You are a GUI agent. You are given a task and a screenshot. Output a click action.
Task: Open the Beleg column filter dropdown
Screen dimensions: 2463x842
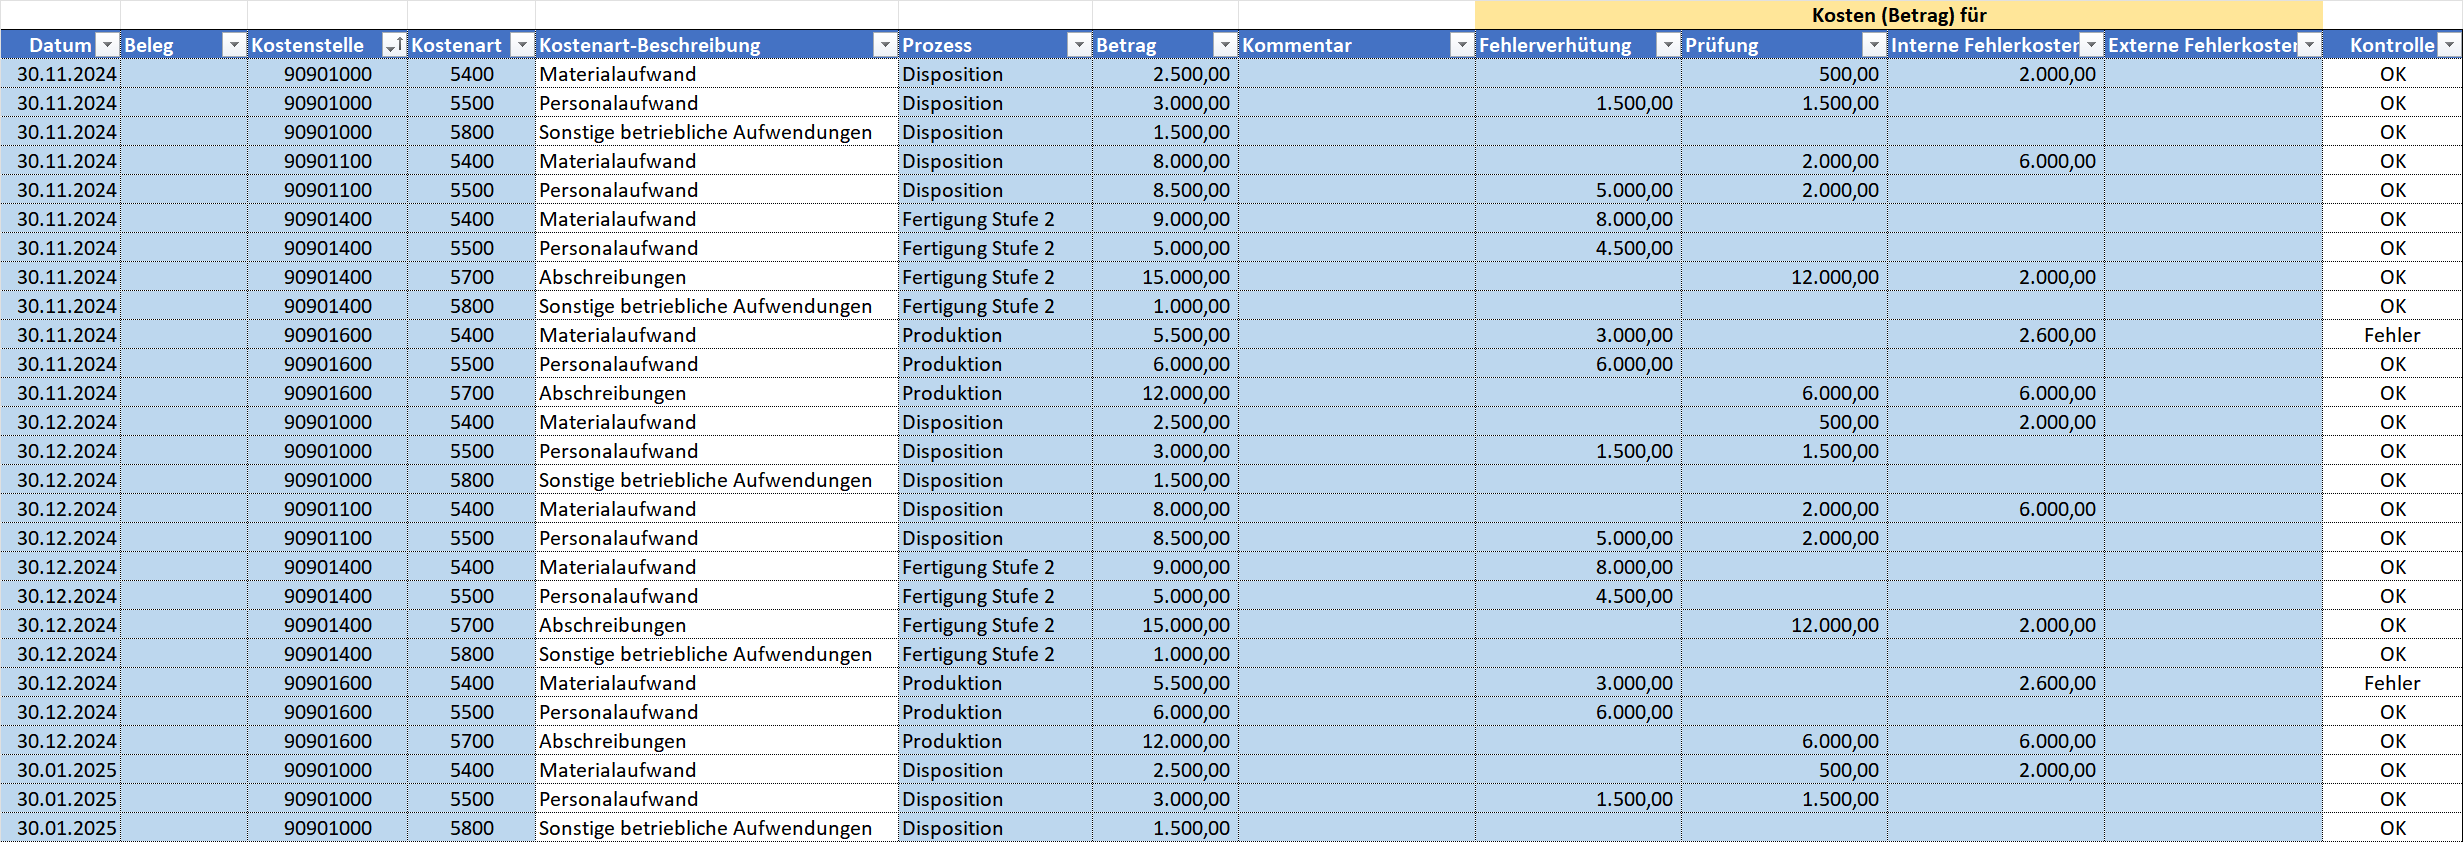233,45
